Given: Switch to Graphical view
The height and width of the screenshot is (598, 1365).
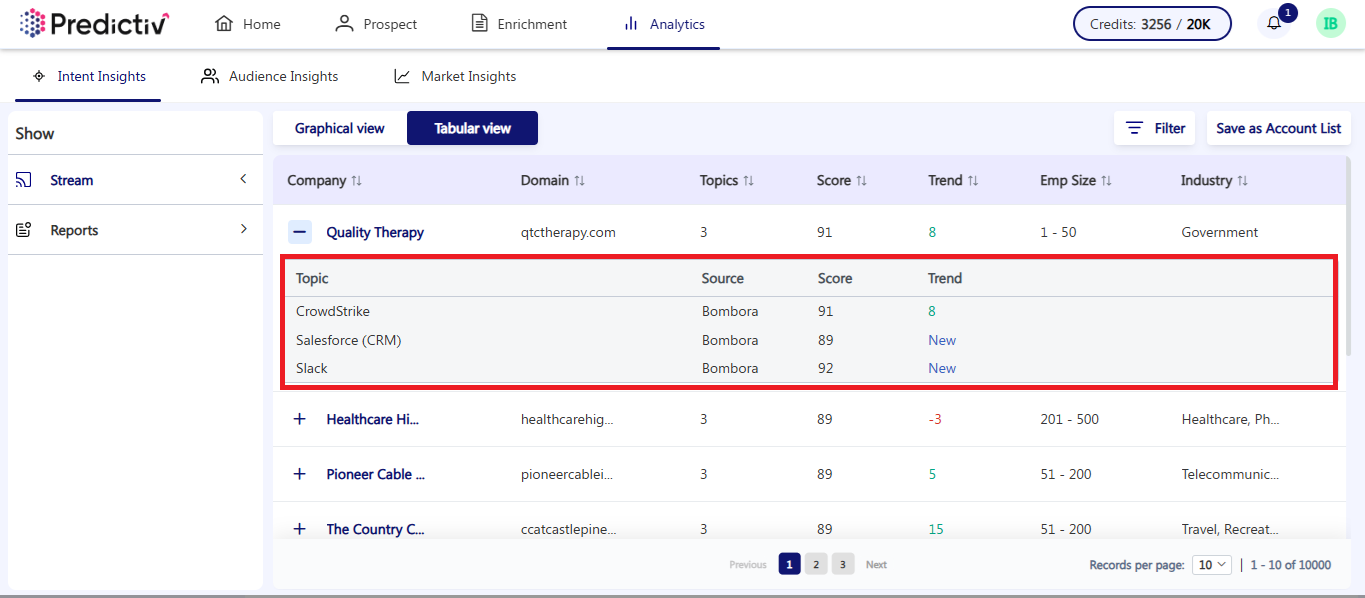Looking at the screenshot, I should (340, 128).
